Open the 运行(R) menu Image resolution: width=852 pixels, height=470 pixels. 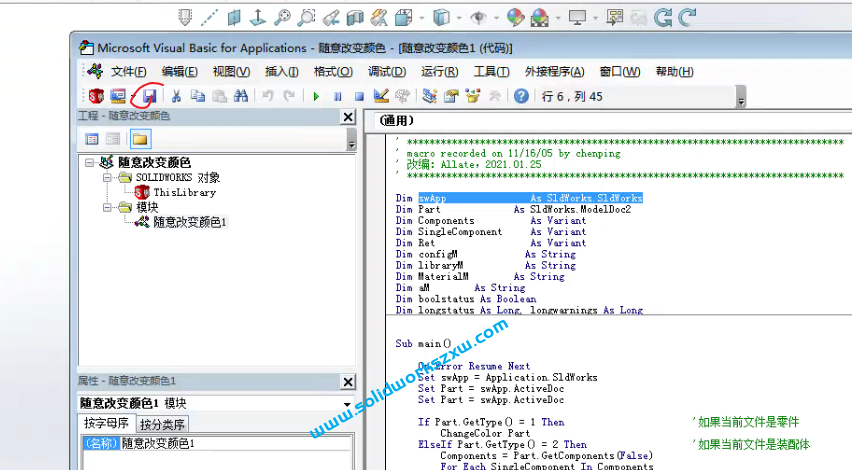pos(440,72)
